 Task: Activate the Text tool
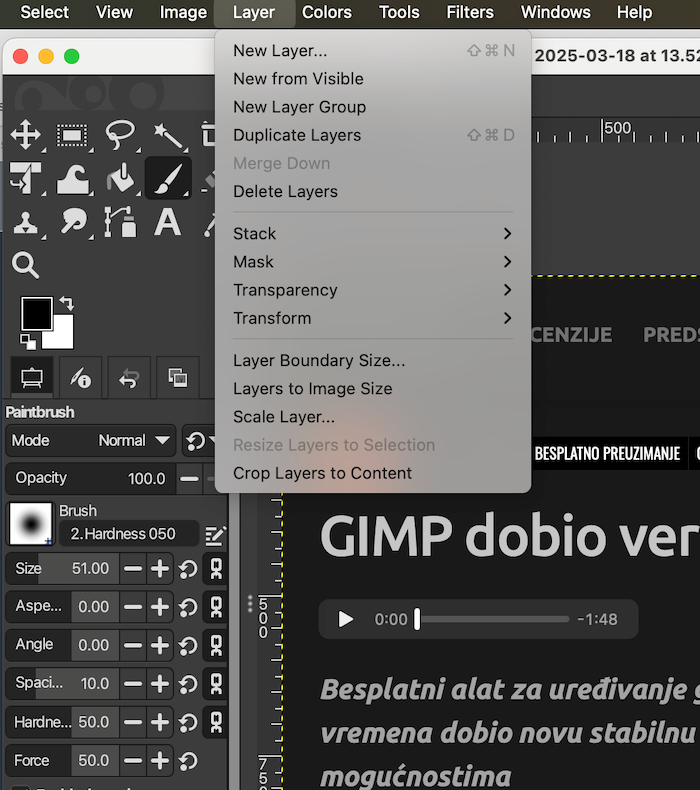click(x=167, y=222)
